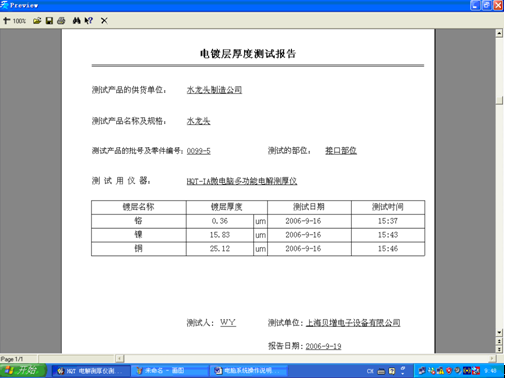Switch to the Paint taskbar window
The width and height of the screenshot is (505, 379).
tap(169, 371)
